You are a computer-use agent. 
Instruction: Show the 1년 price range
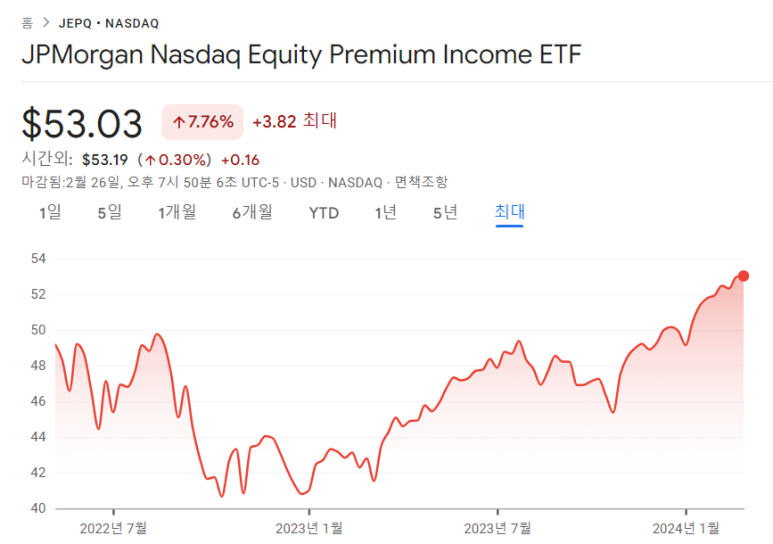coord(386,213)
